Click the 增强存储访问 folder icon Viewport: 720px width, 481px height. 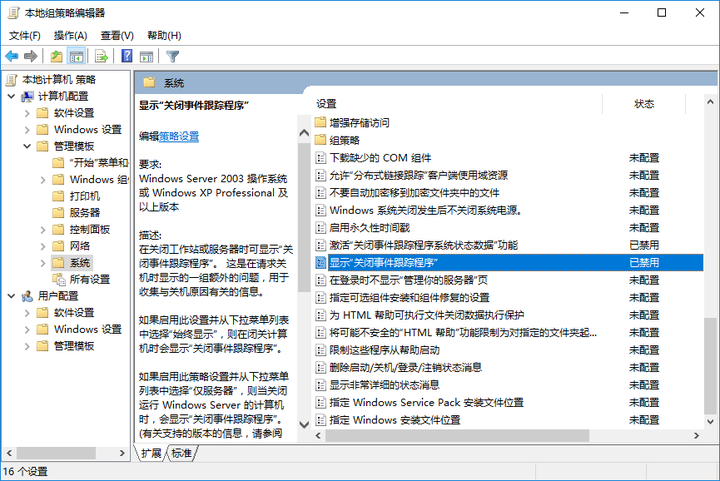pos(321,123)
